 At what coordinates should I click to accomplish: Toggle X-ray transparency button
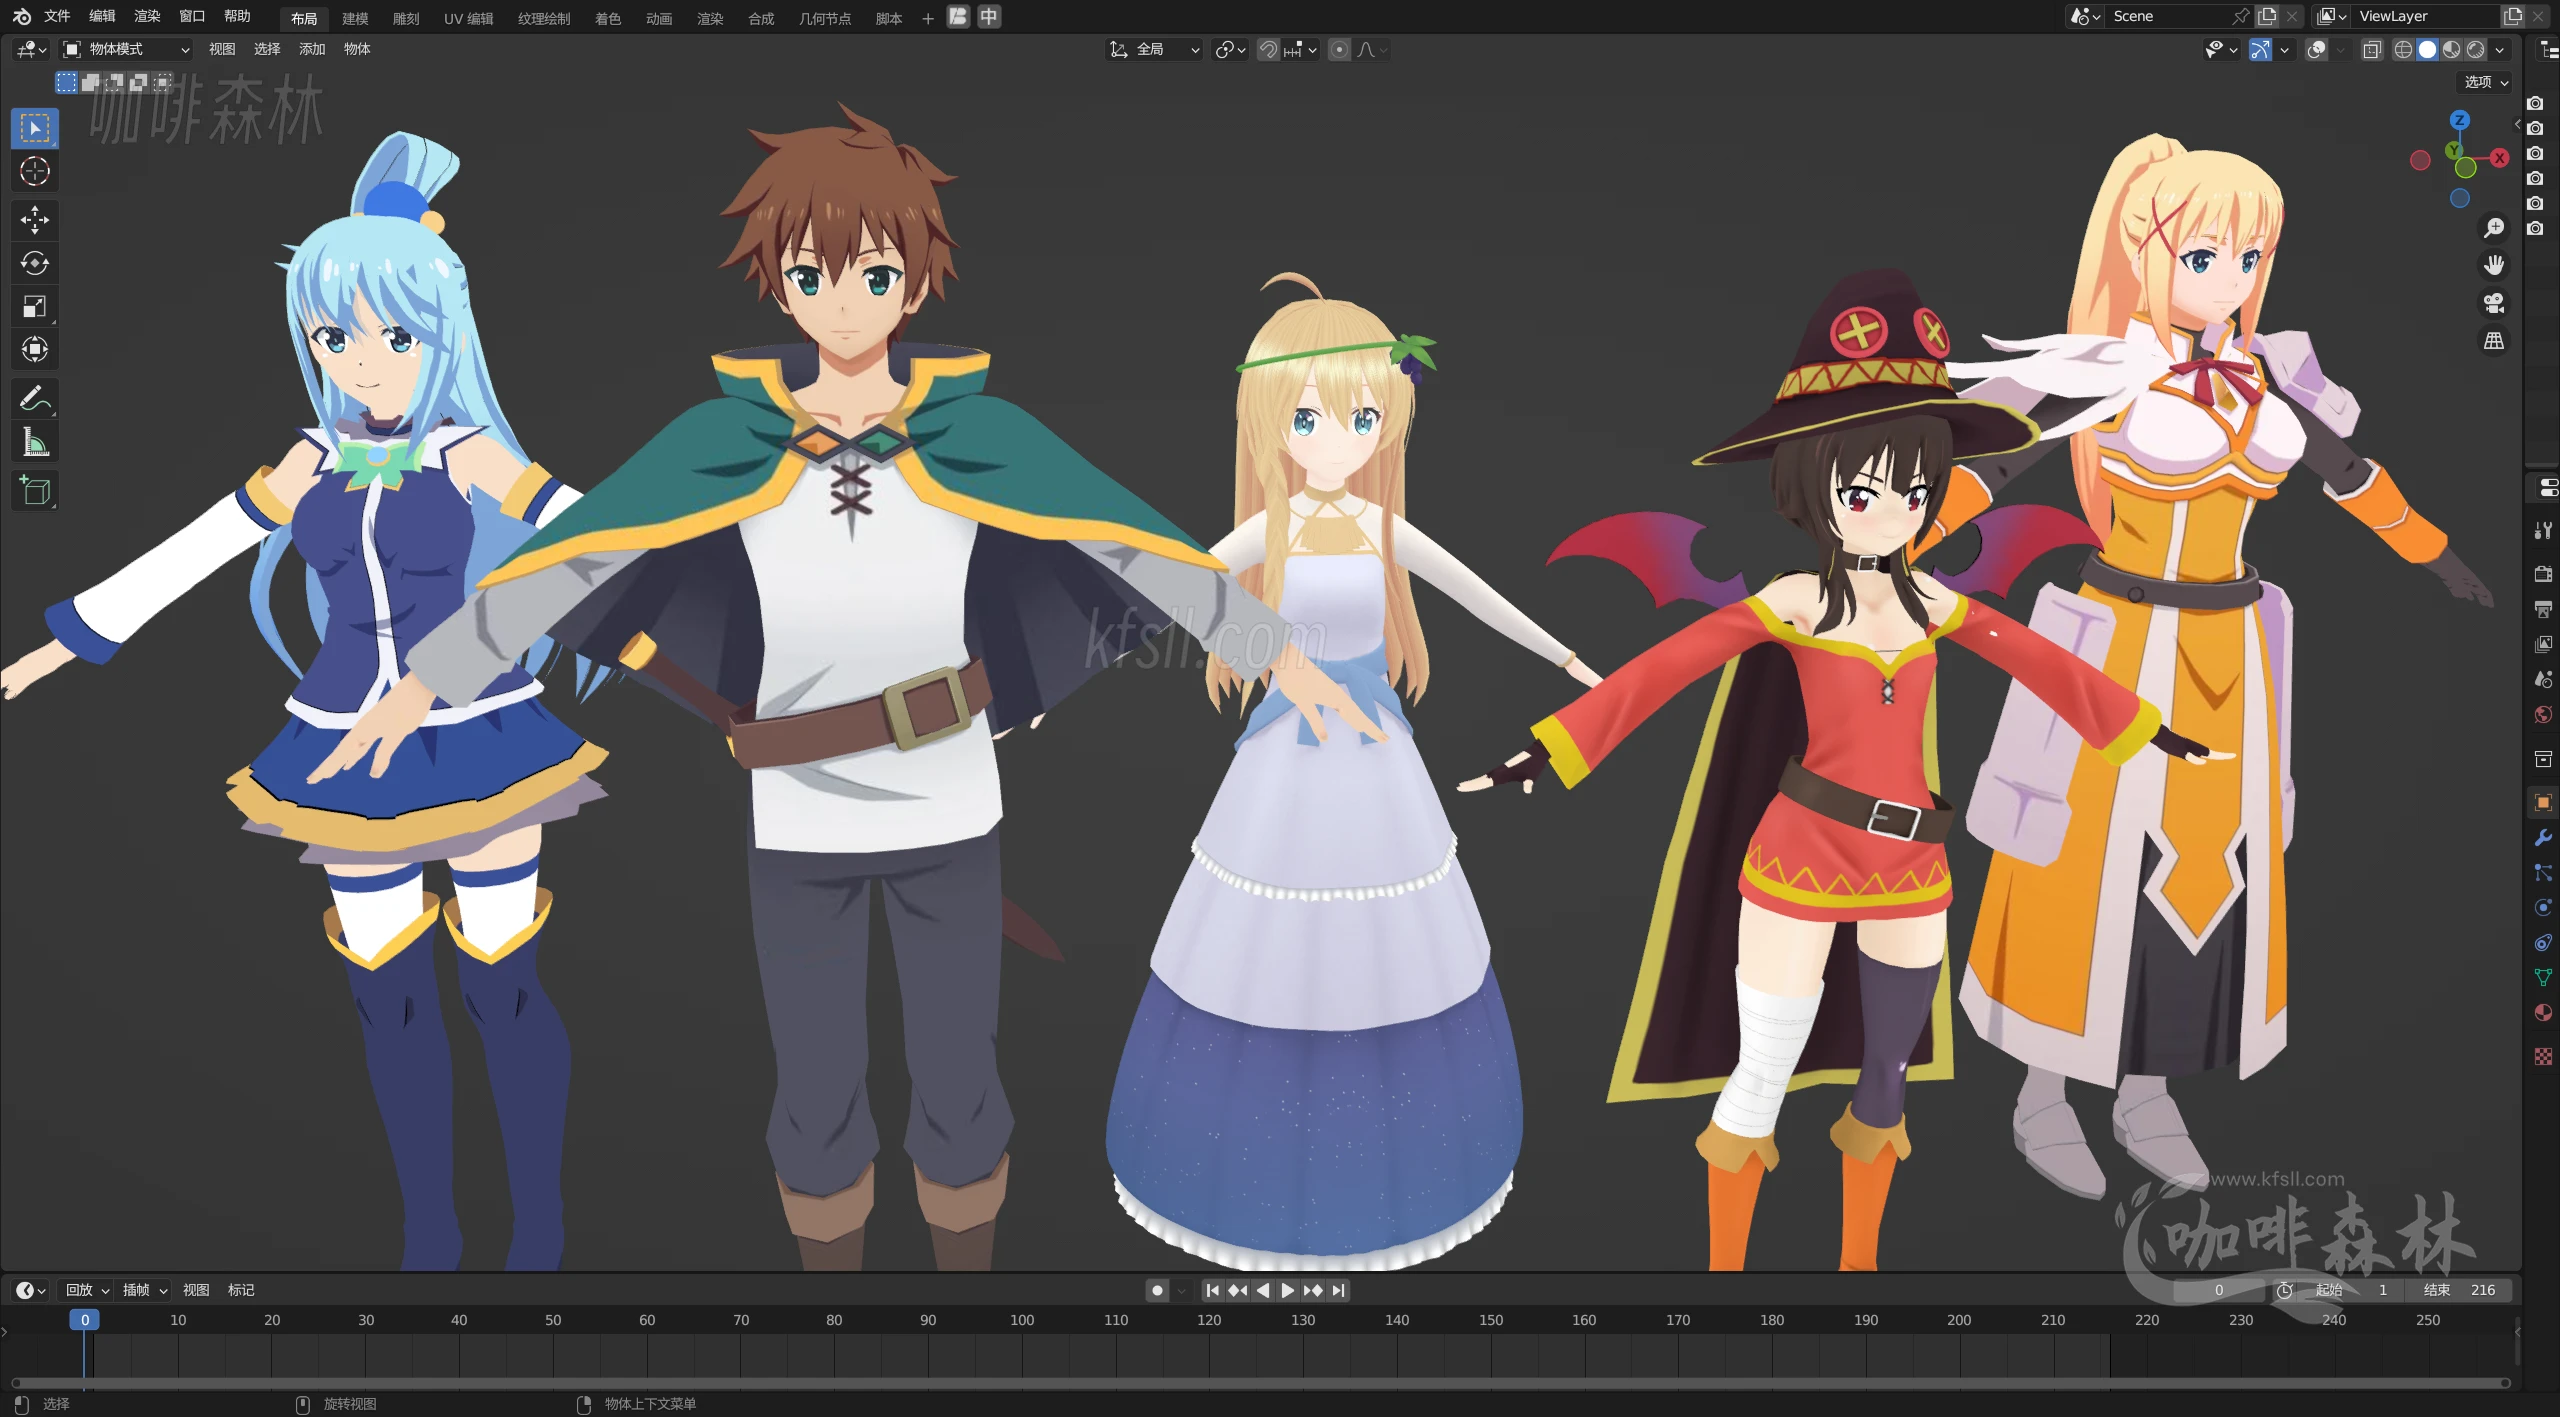tap(2372, 49)
